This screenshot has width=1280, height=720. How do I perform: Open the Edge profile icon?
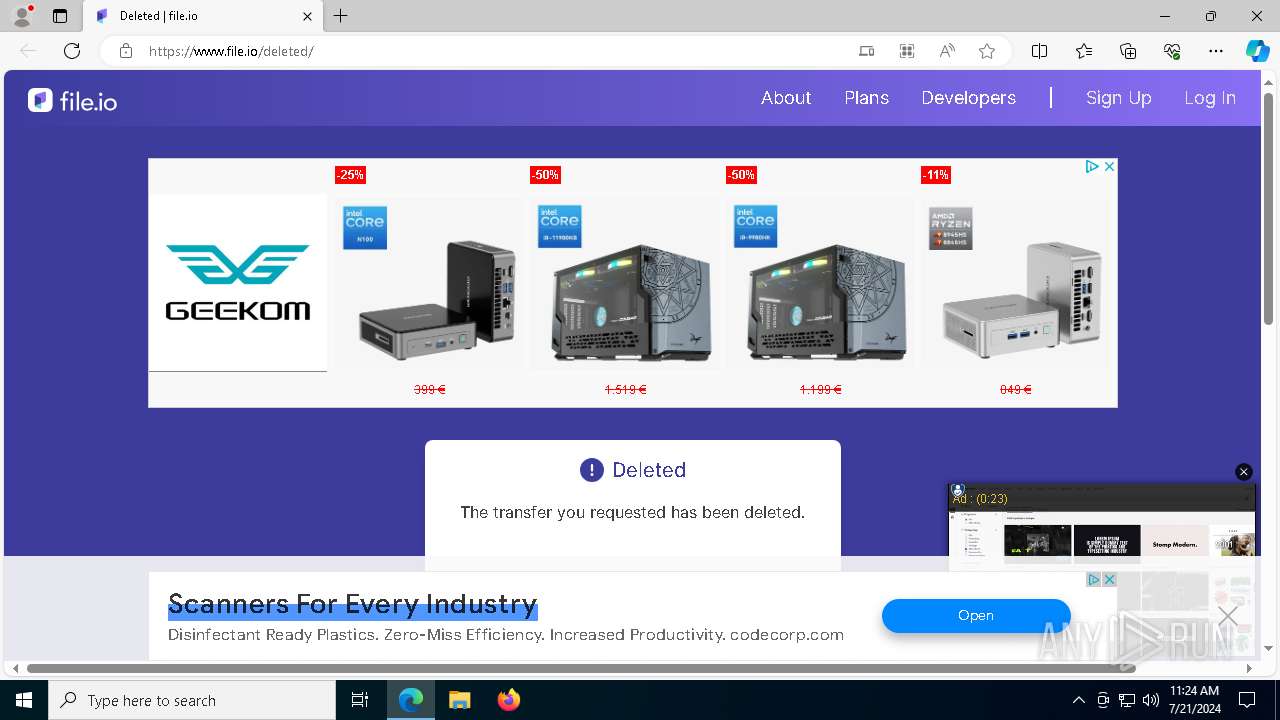click(22, 16)
